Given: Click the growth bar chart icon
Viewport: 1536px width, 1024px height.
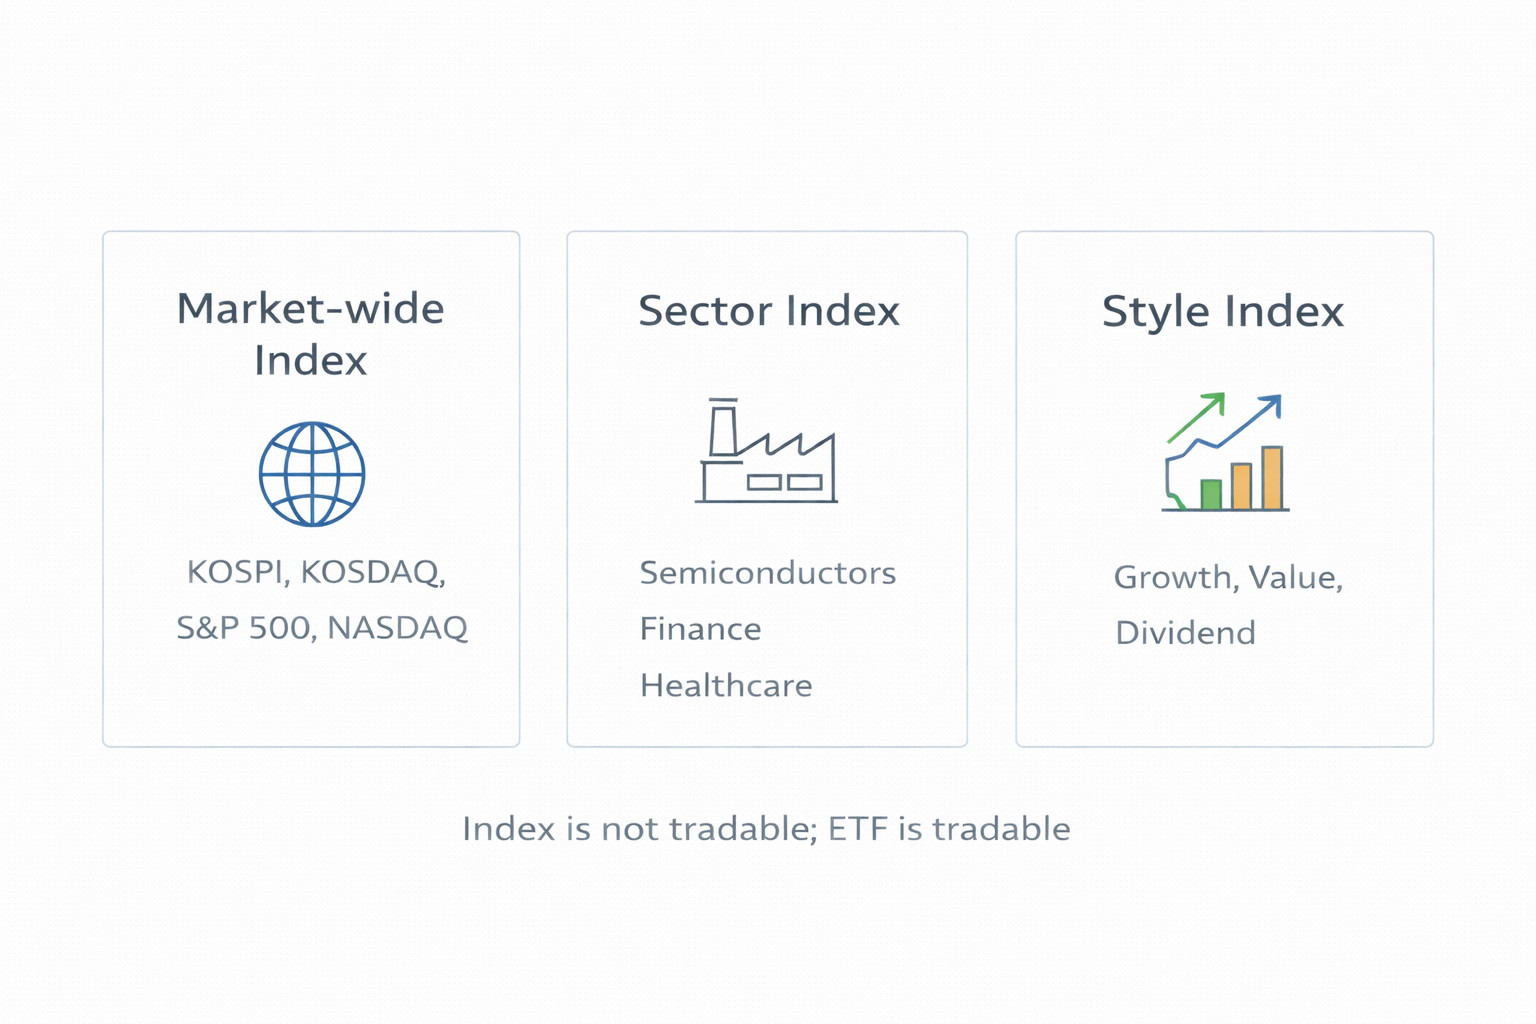Looking at the screenshot, I should [1225, 453].
